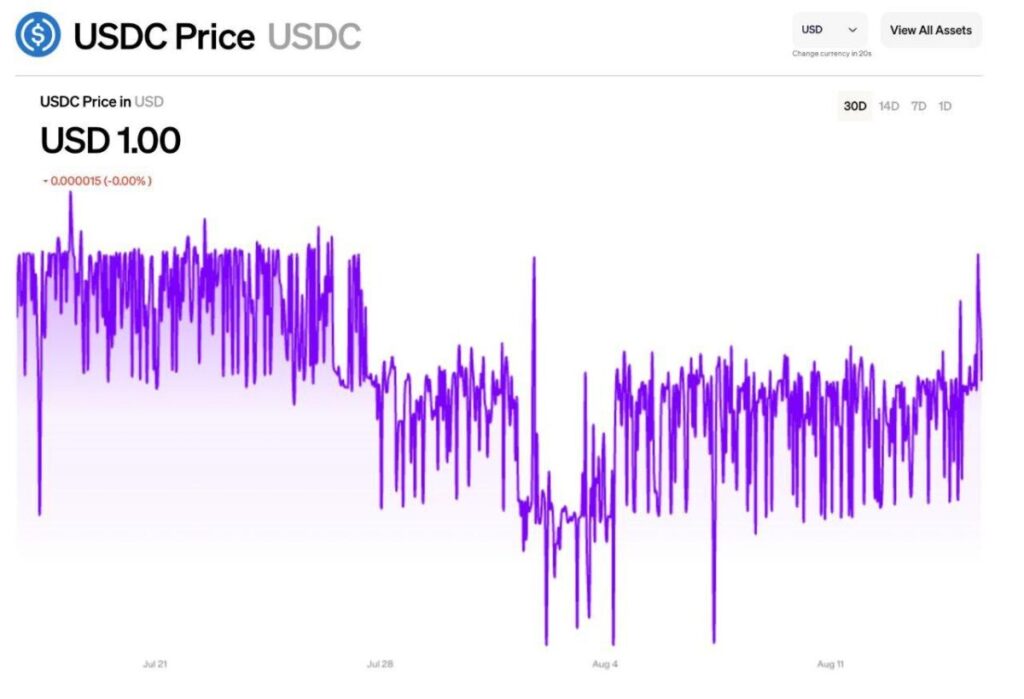This screenshot has width=1024, height=699.
Task: Click the red price change percentage
Action: click(97, 181)
